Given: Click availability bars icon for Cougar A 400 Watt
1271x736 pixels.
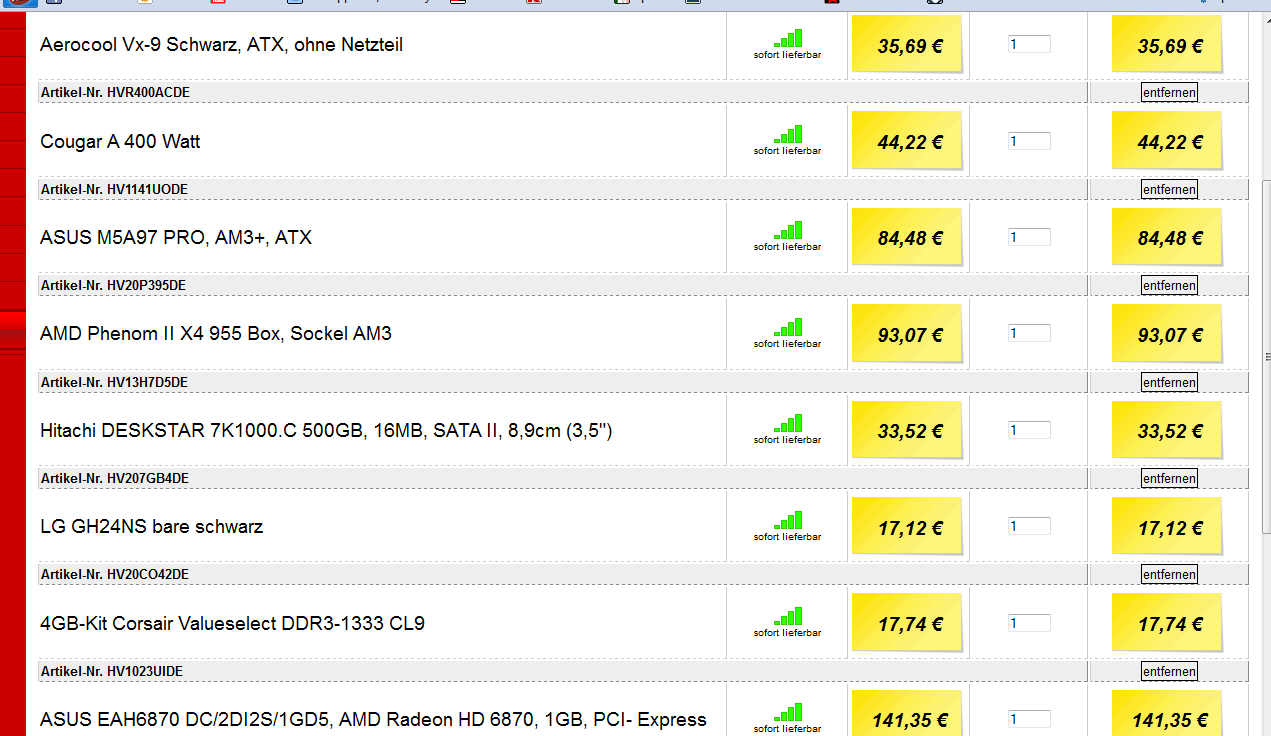Looking at the screenshot, I should coord(788,135).
